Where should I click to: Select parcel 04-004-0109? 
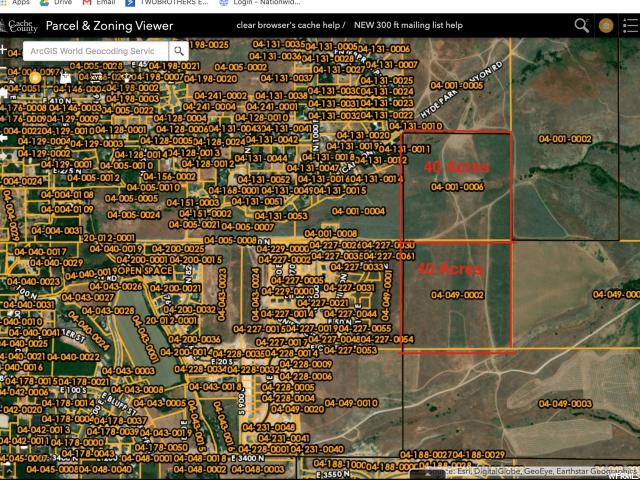(x=67, y=209)
